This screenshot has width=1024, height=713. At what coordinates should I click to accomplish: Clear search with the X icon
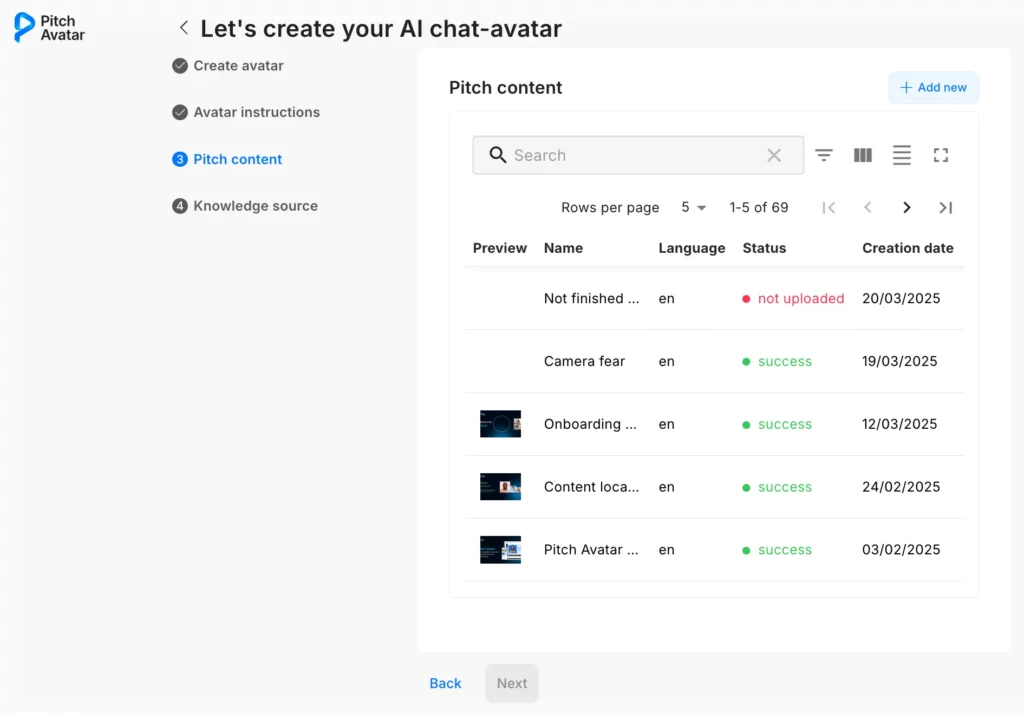(x=774, y=155)
